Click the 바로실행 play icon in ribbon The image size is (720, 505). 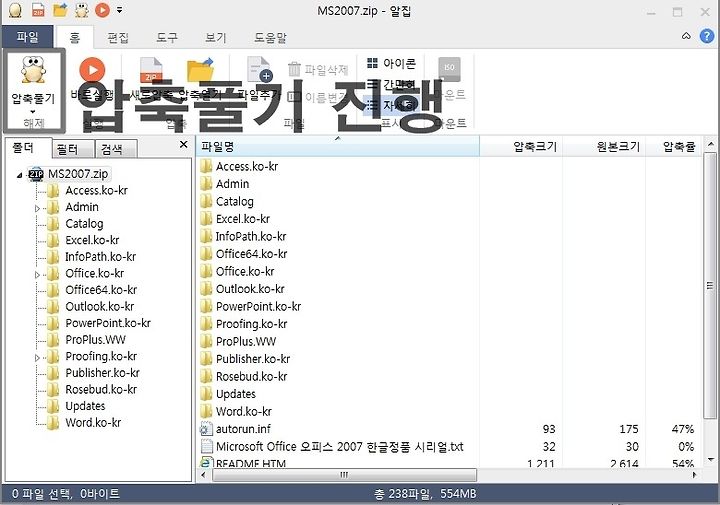(92, 70)
